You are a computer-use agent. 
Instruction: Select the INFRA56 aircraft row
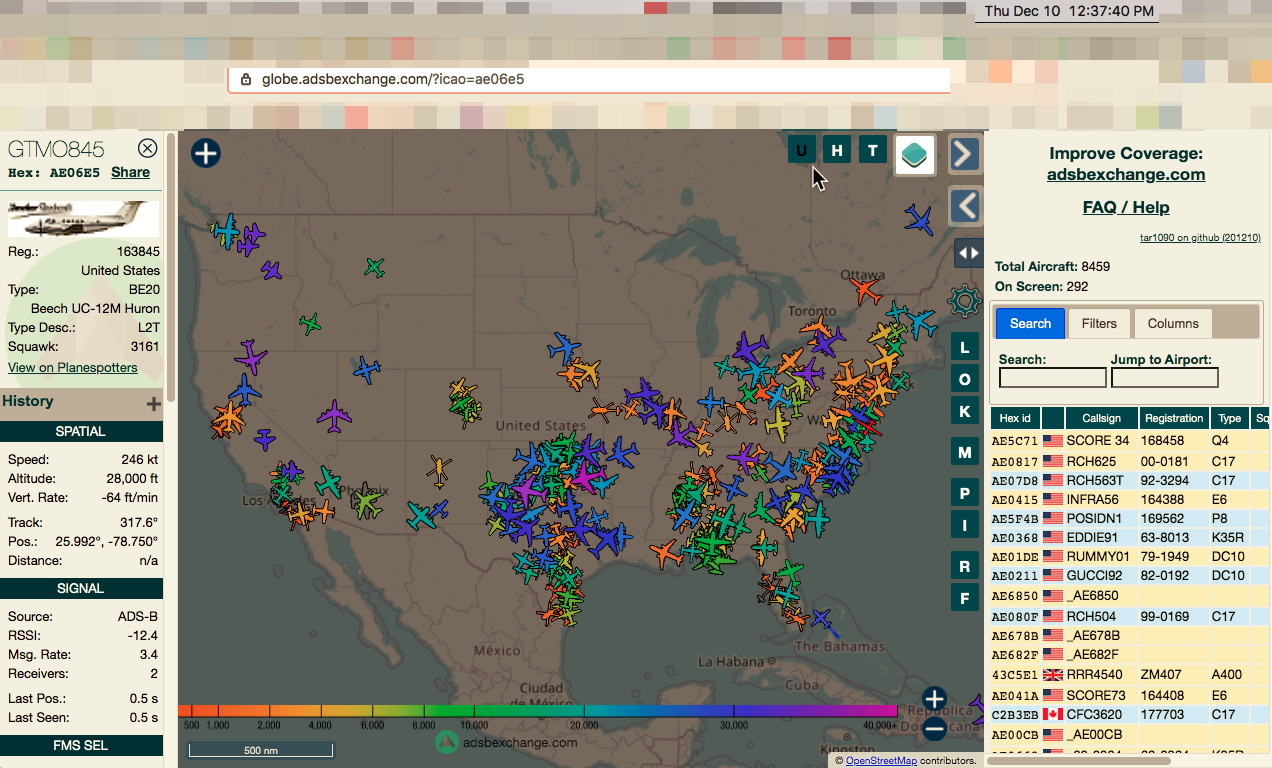(x=1130, y=499)
